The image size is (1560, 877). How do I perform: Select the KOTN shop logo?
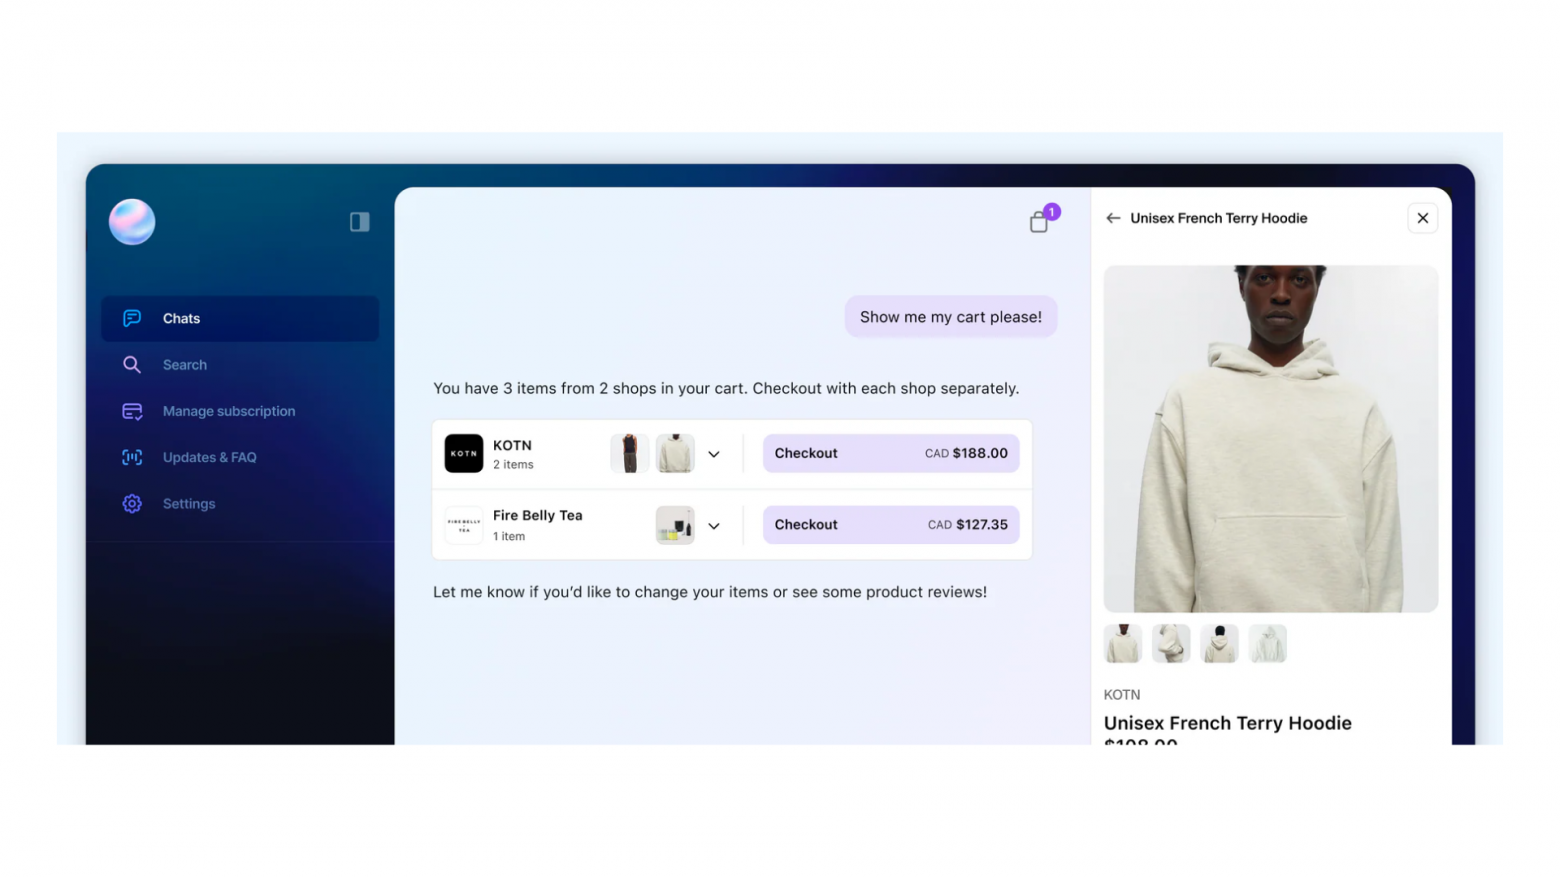[463, 453]
